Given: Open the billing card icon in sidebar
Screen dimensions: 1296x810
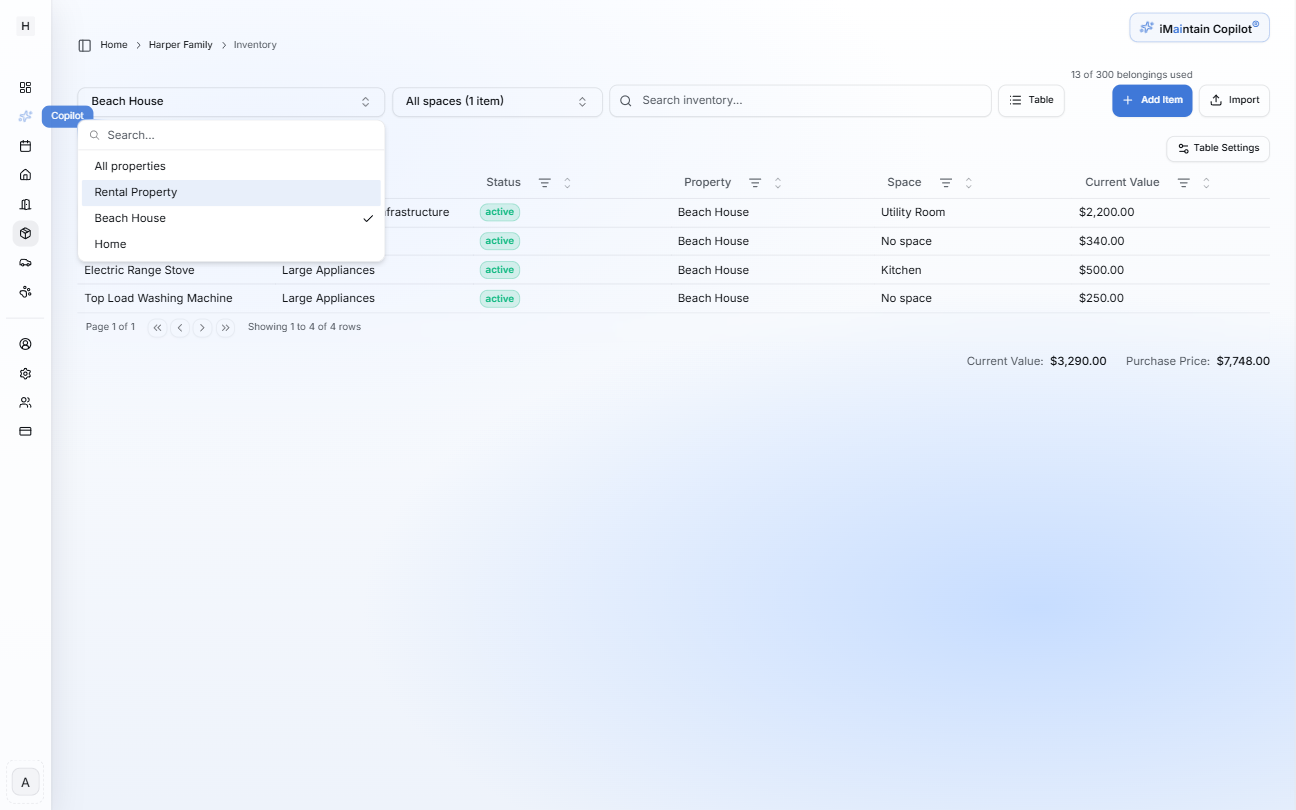Looking at the screenshot, I should click(25, 431).
